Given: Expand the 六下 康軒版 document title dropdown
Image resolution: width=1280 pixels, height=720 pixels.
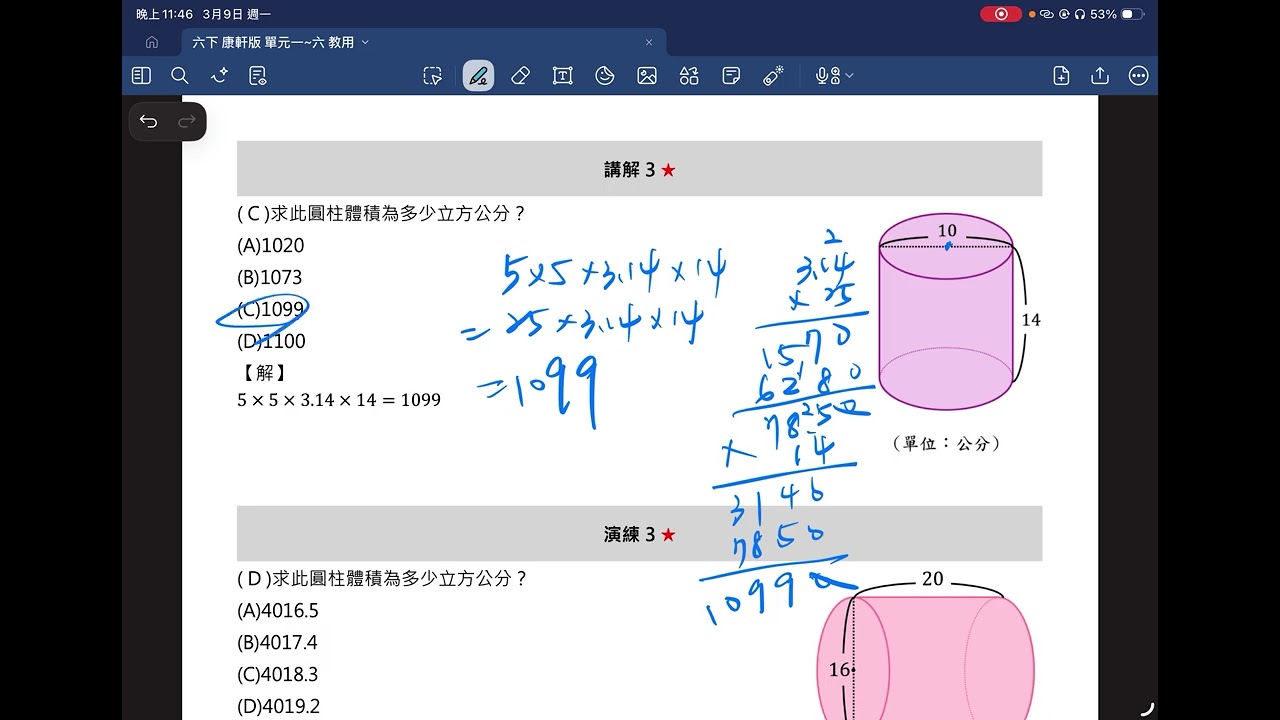Looking at the screenshot, I should (365, 42).
